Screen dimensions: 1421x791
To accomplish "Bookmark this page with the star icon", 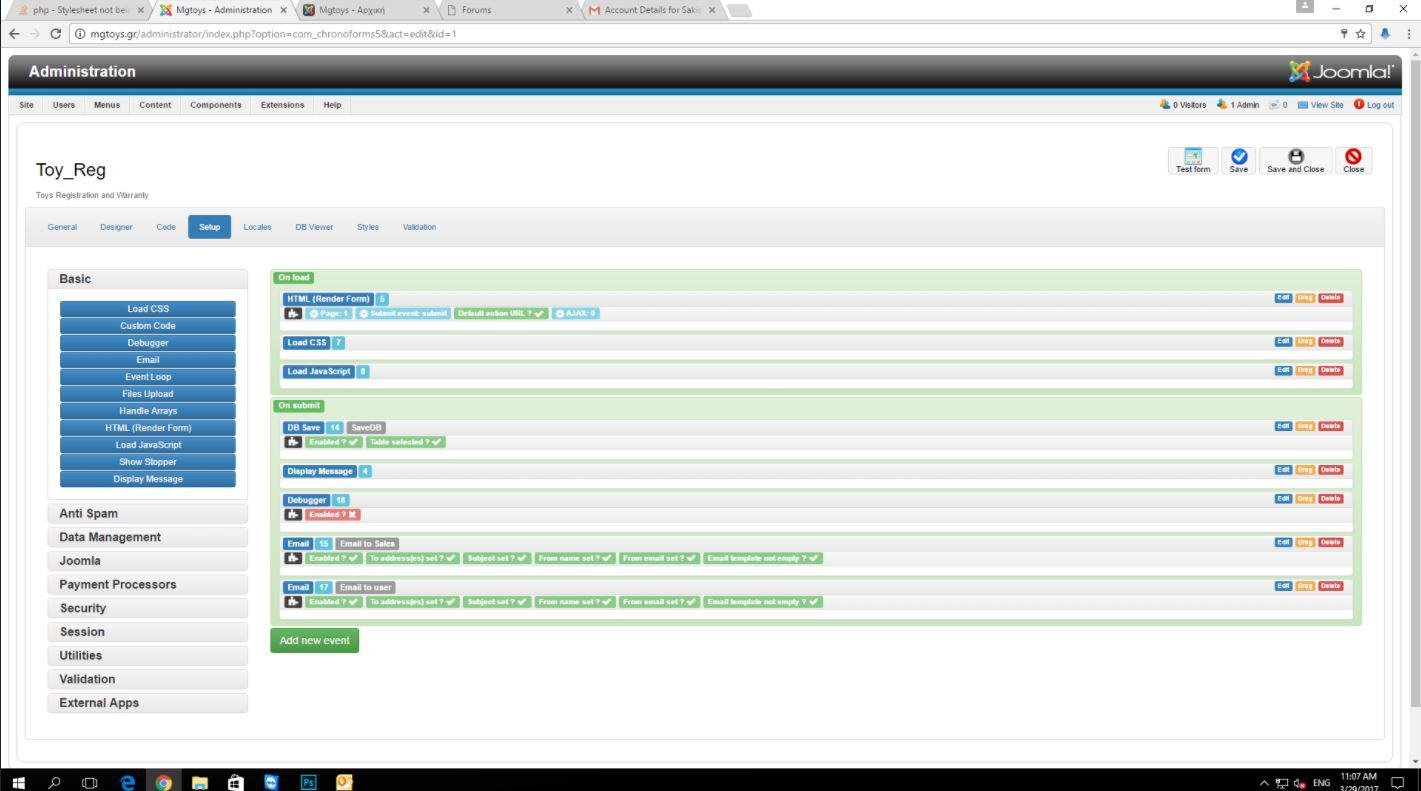I will [1361, 33].
